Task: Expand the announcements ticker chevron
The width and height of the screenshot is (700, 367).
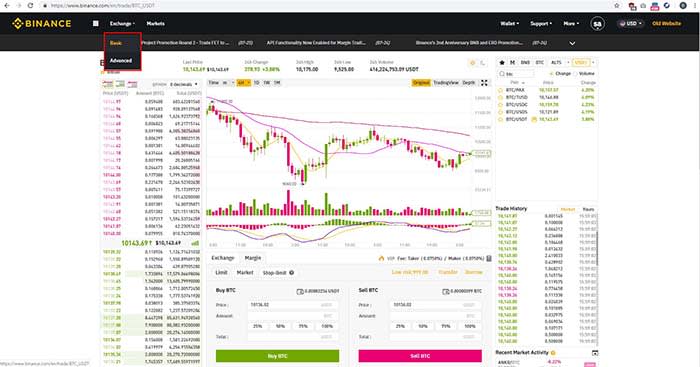Action: click(572, 43)
